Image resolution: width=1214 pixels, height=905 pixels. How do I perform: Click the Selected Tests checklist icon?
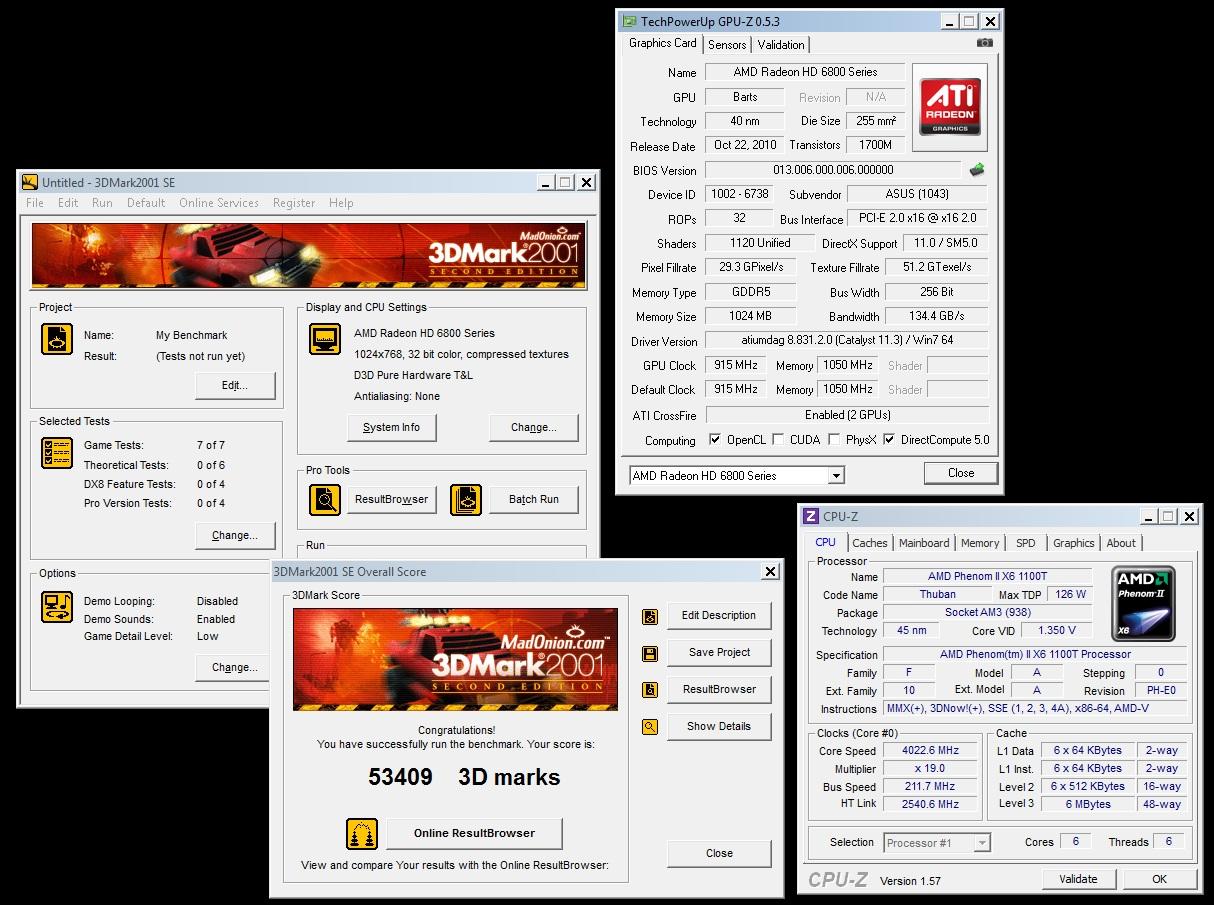(x=57, y=453)
